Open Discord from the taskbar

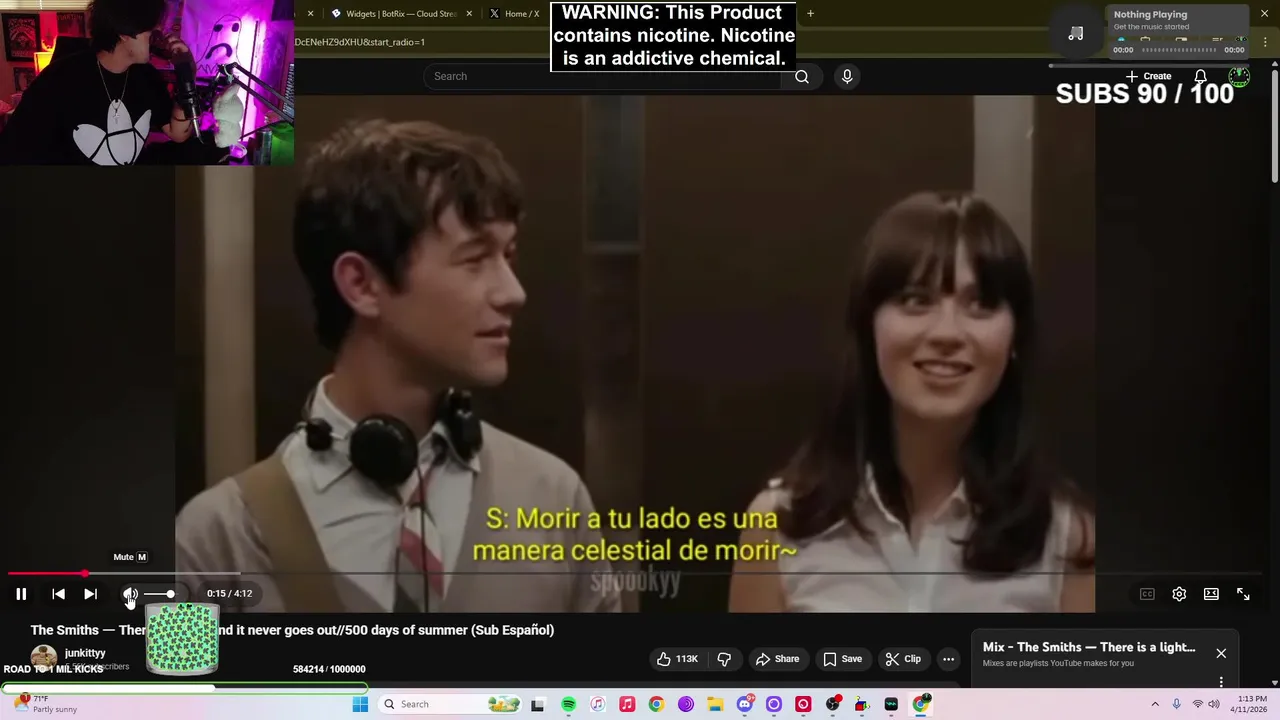pos(745,705)
